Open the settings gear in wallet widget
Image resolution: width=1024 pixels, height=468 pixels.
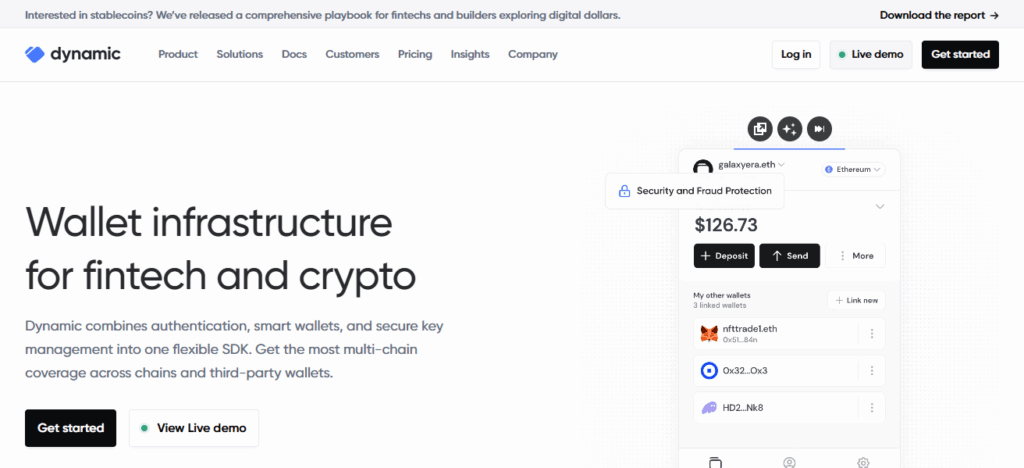point(863,462)
